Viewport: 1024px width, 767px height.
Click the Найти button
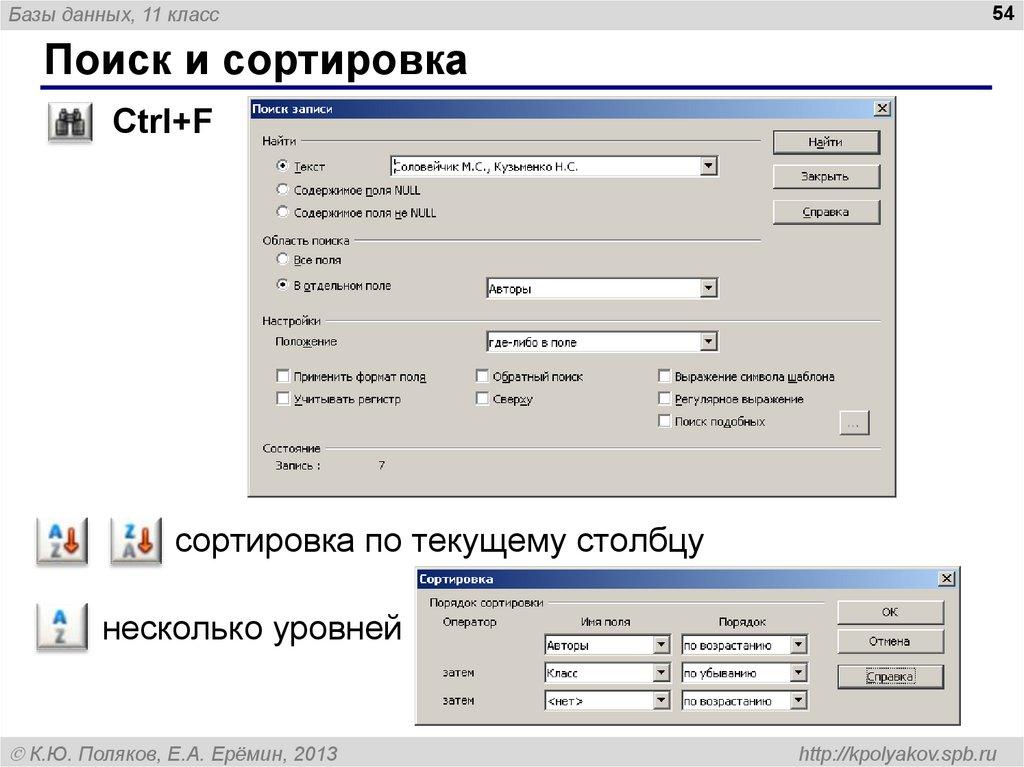826,141
